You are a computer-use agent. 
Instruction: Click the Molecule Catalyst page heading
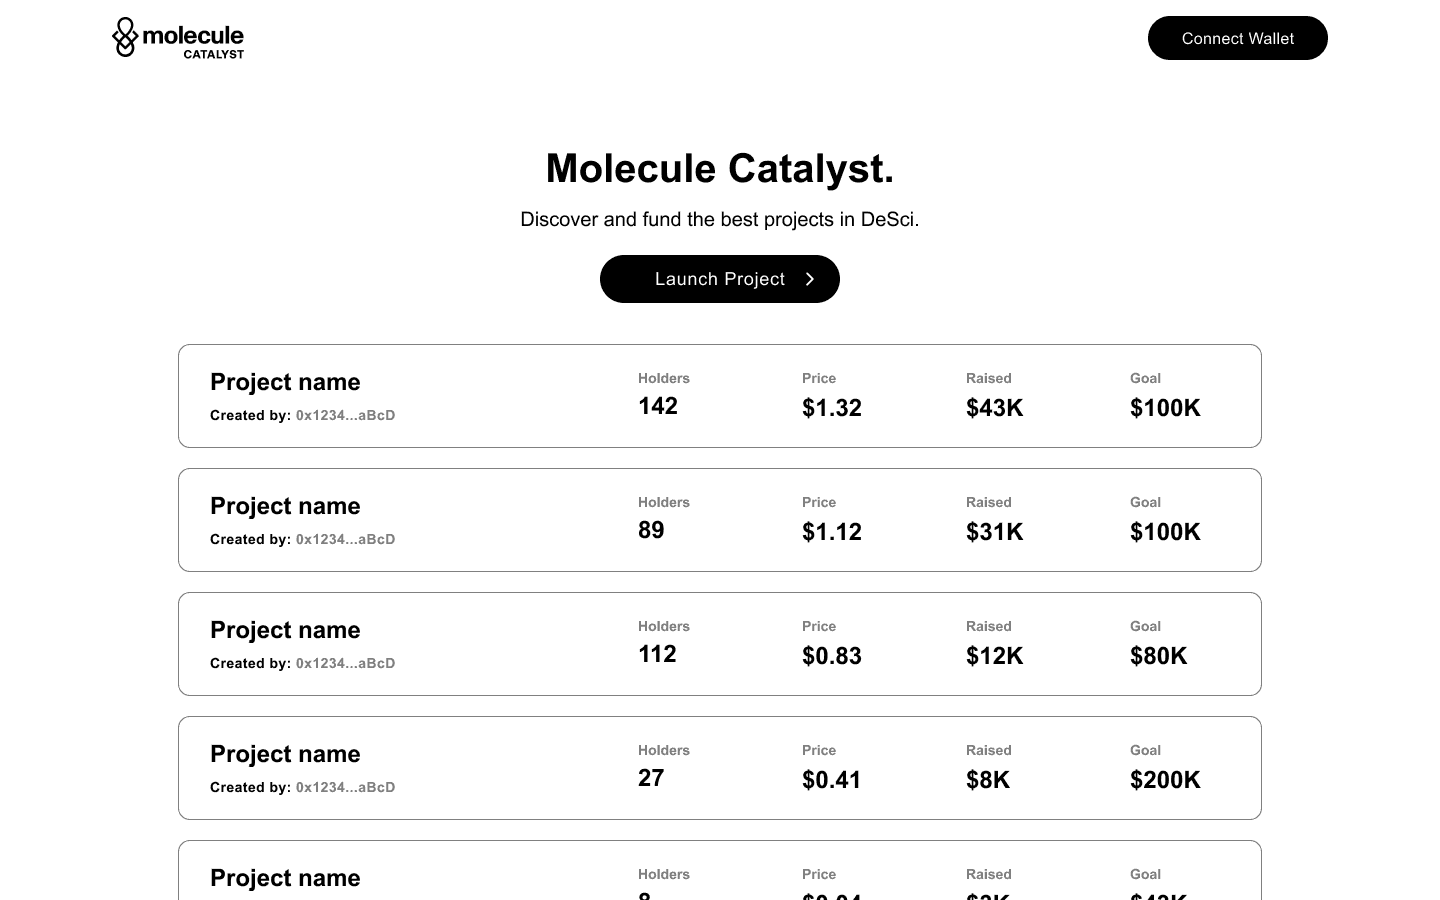coord(720,168)
